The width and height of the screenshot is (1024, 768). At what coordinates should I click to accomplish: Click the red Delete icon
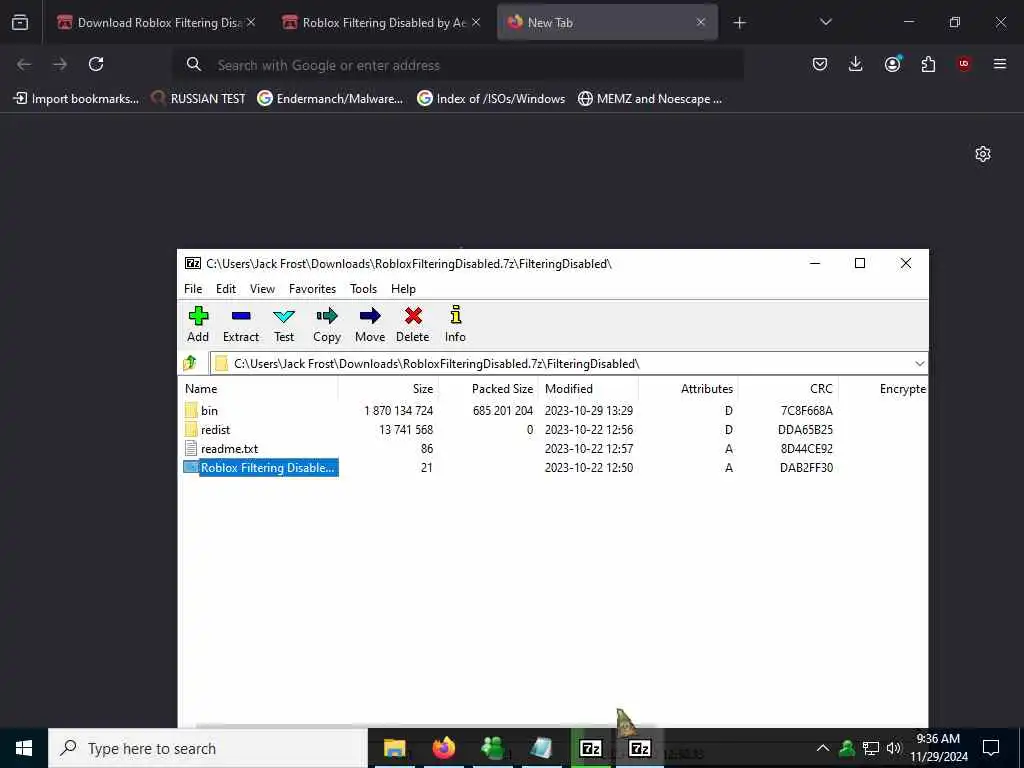coord(413,324)
